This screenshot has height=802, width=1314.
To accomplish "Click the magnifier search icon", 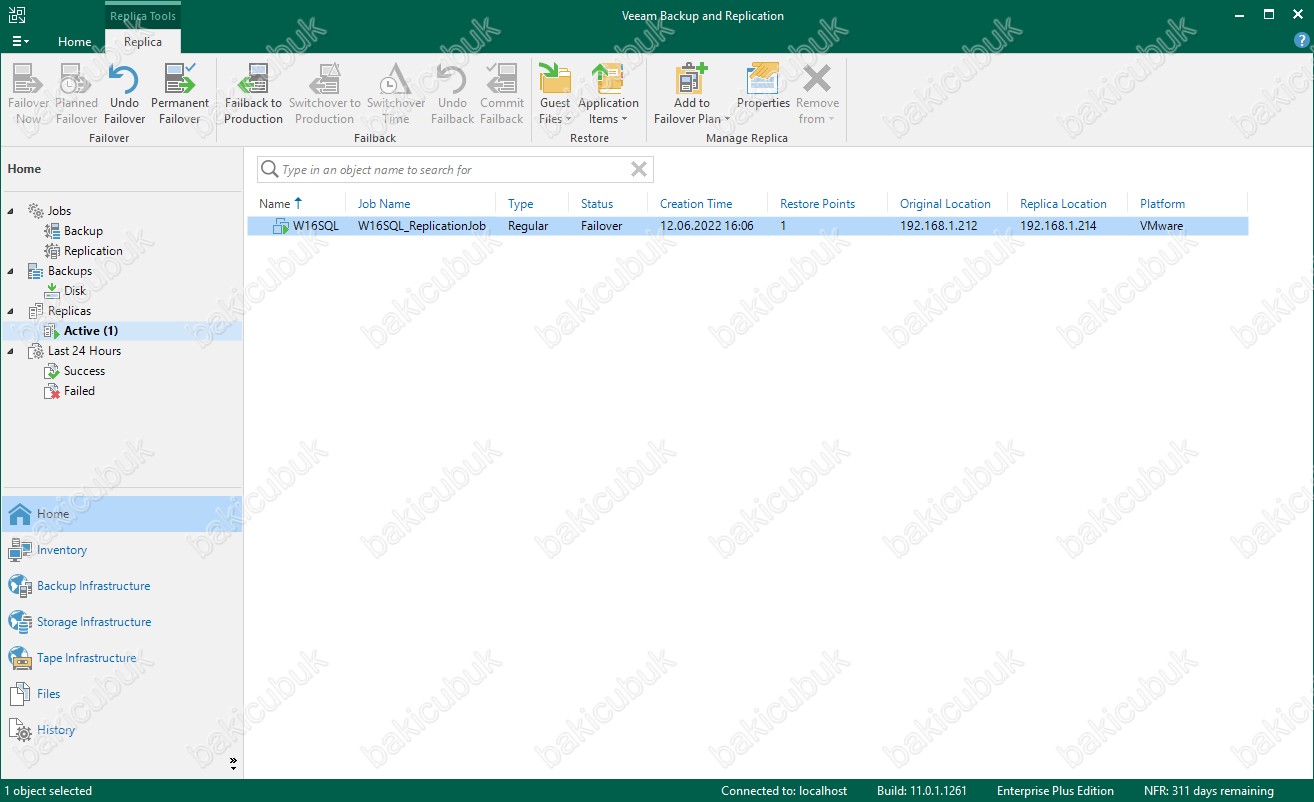I will coord(269,170).
